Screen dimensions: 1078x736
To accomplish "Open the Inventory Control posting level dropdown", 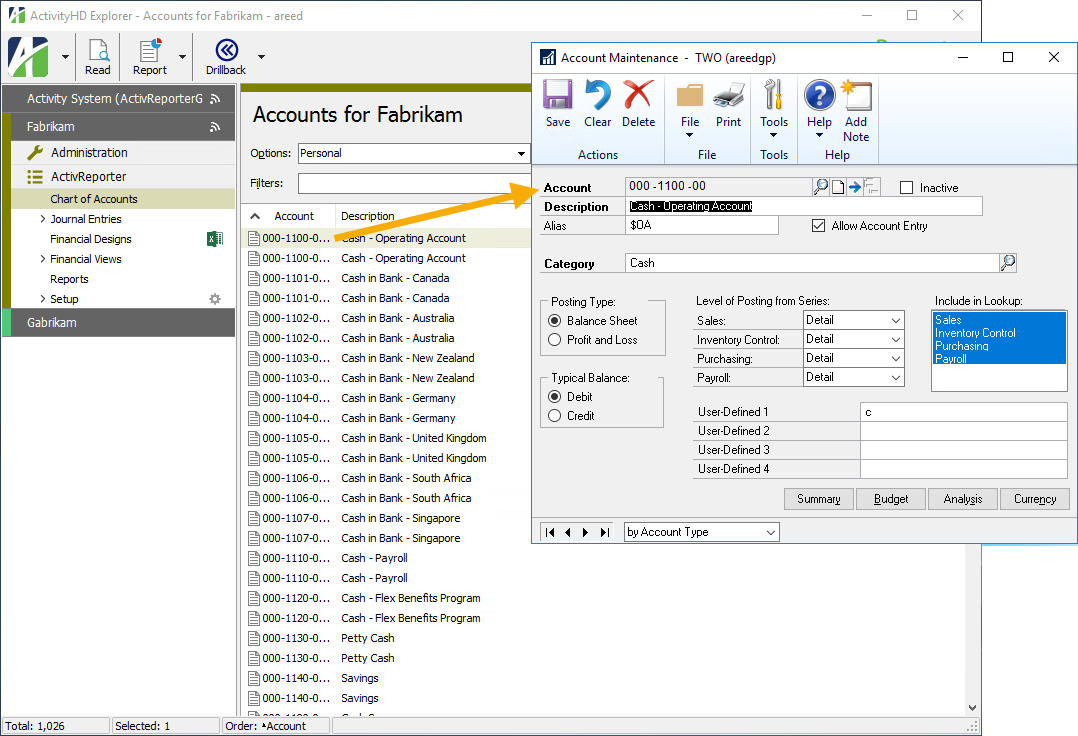I will coord(895,339).
